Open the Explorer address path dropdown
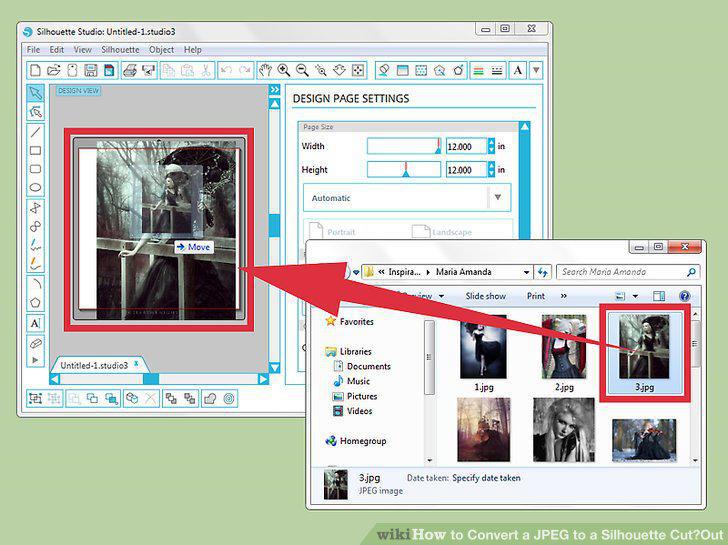This screenshot has width=728, height=545. [x=526, y=272]
